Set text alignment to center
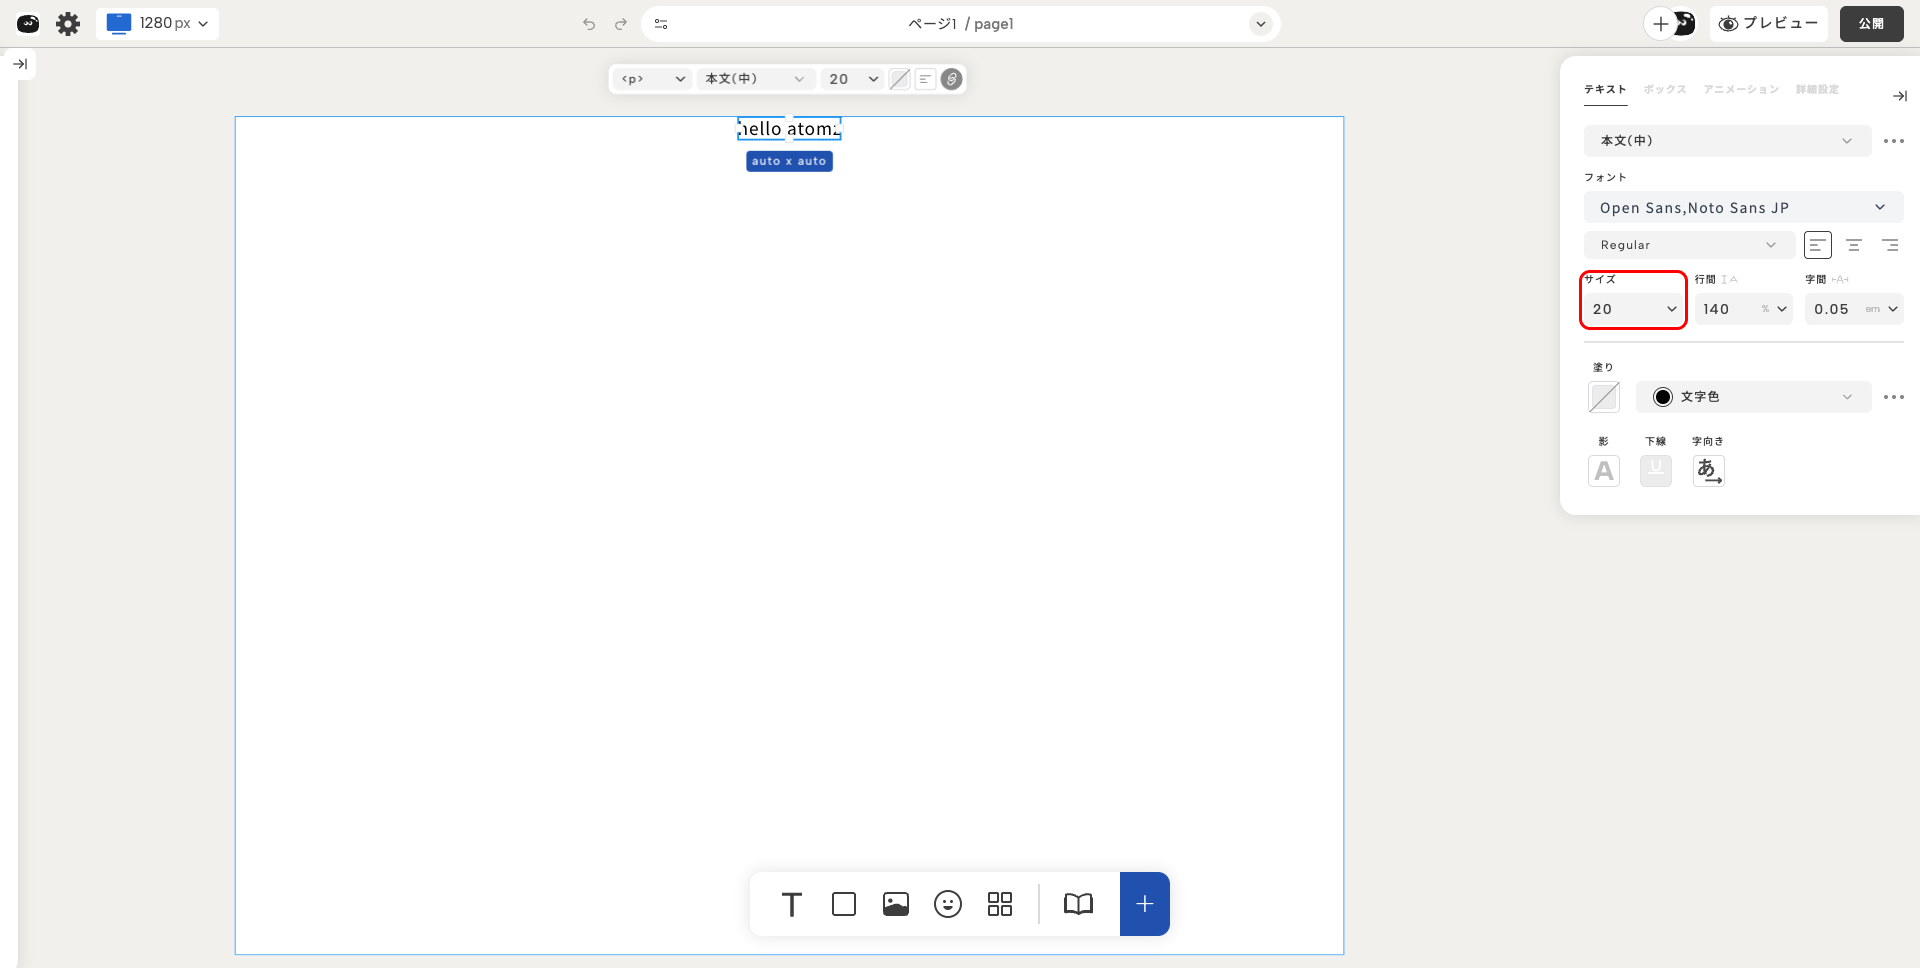The image size is (1920, 968). (1853, 245)
